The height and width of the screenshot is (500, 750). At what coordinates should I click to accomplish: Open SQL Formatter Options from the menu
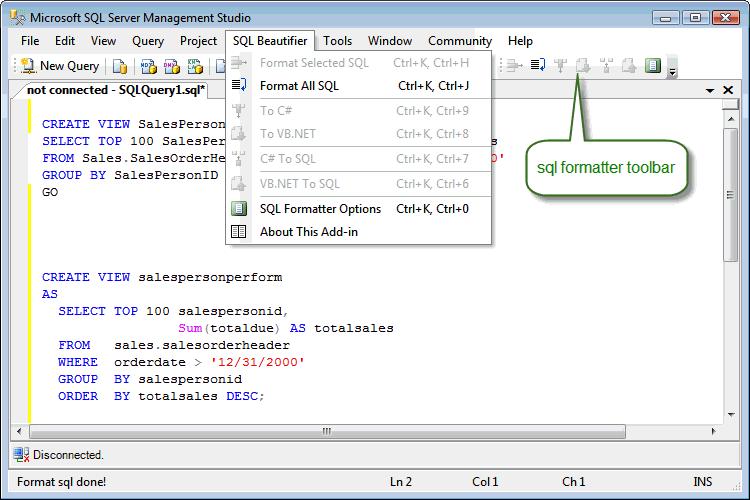[x=358, y=209]
